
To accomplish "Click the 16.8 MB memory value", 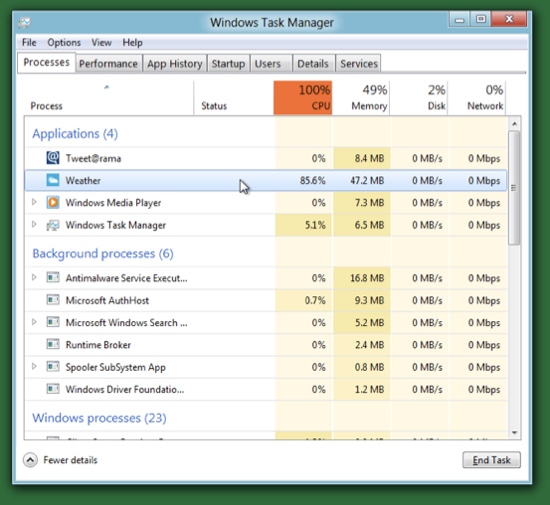I will [367, 278].
